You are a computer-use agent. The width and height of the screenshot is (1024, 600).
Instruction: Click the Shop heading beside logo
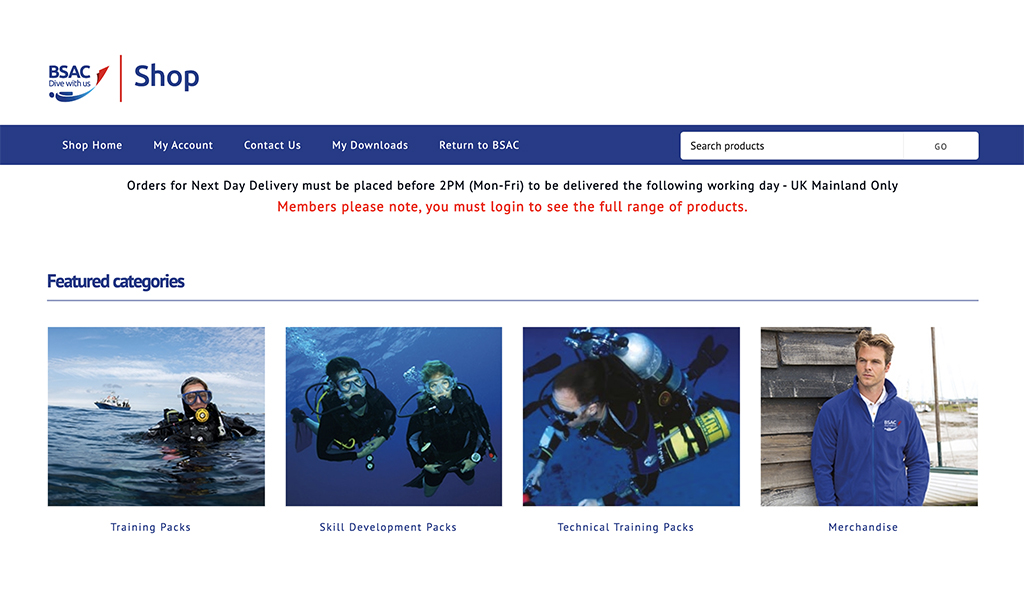pos(167,76)
